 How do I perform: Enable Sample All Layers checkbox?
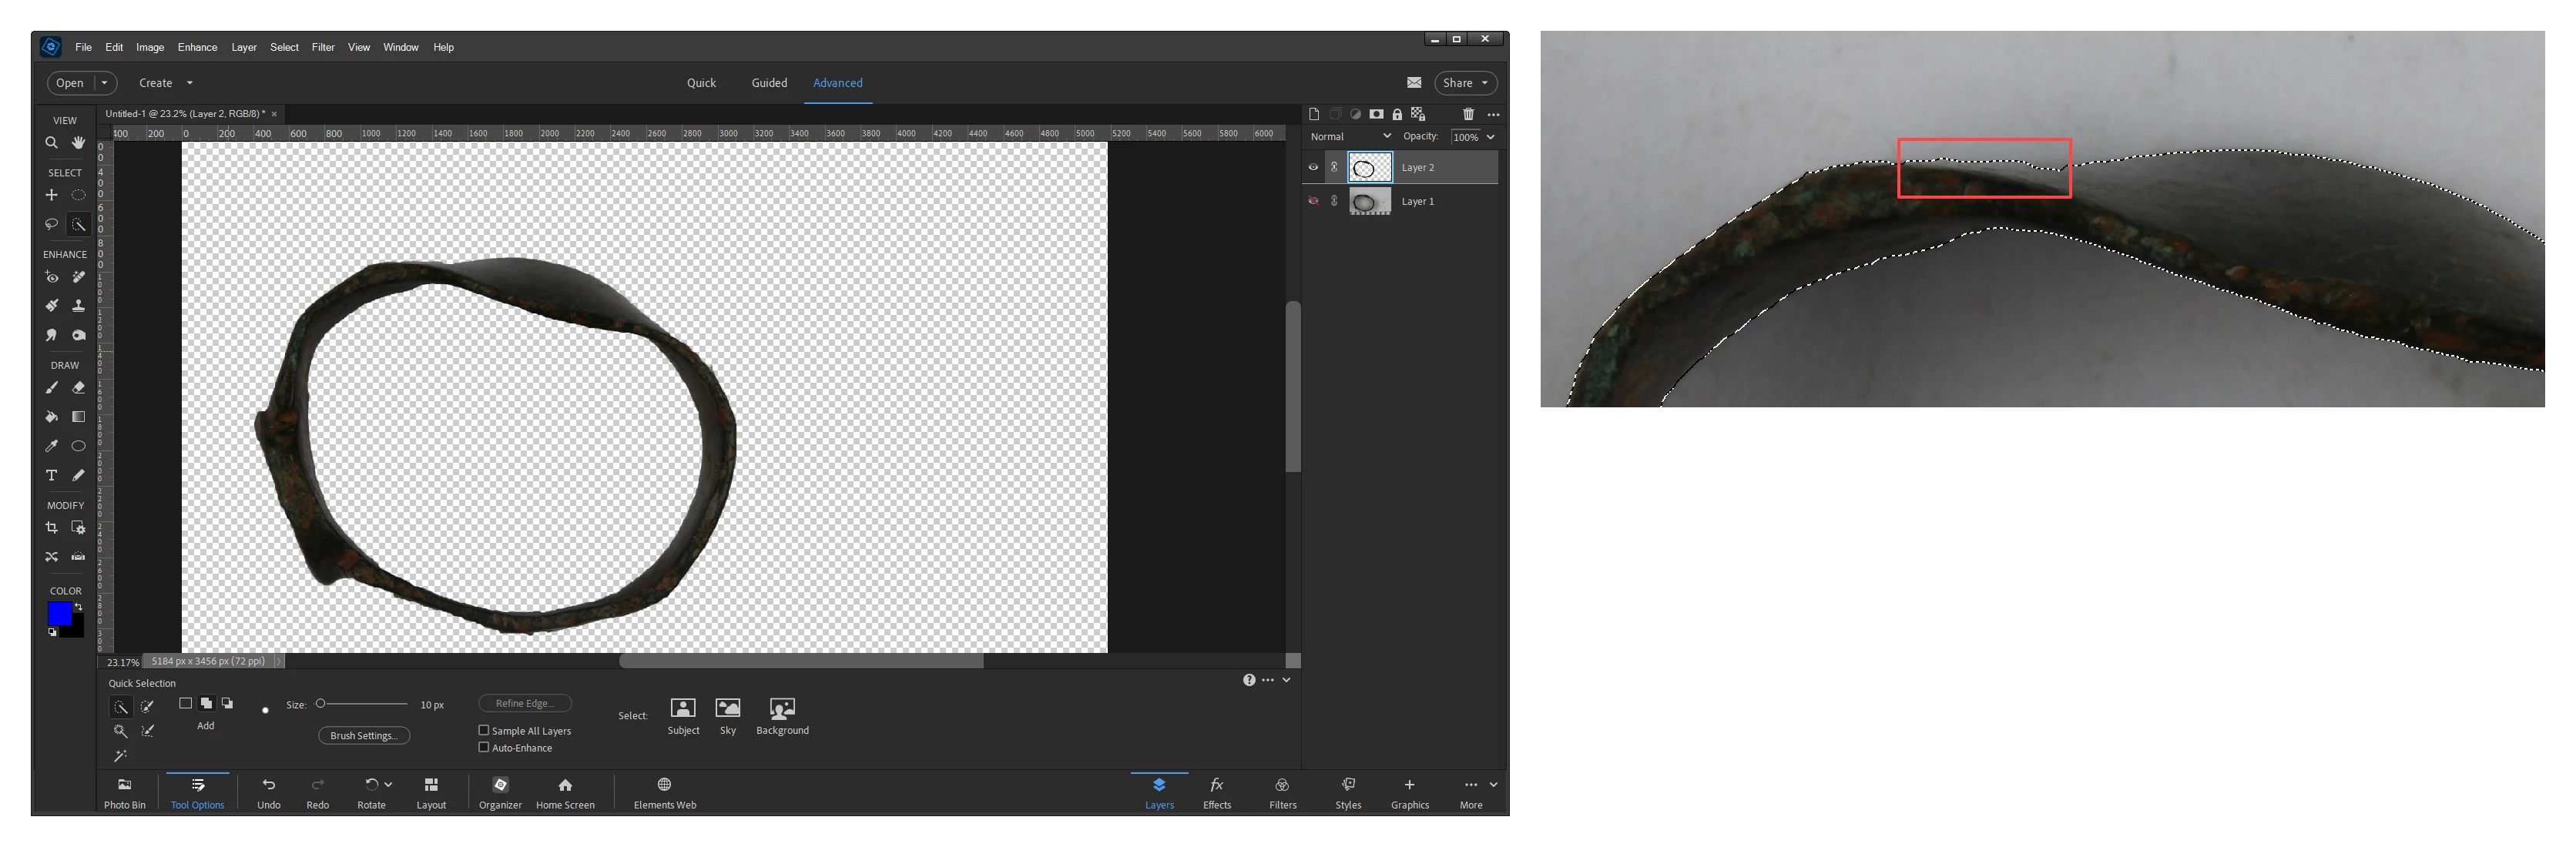(484, 730)
